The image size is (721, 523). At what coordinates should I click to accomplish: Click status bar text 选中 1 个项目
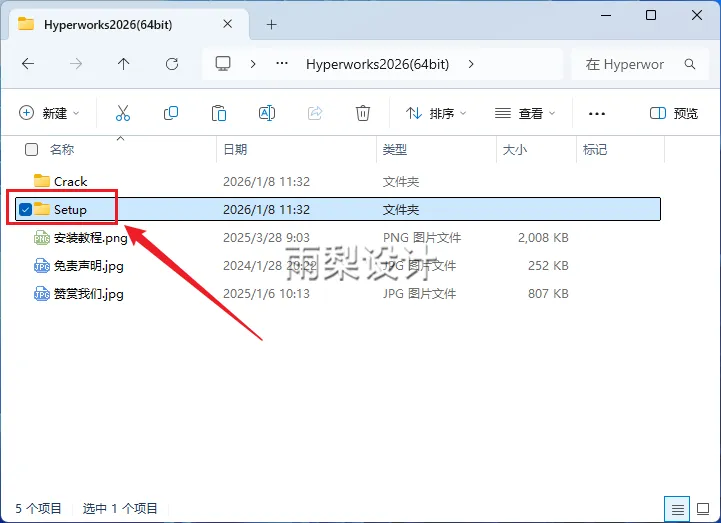tap(120, 508)
